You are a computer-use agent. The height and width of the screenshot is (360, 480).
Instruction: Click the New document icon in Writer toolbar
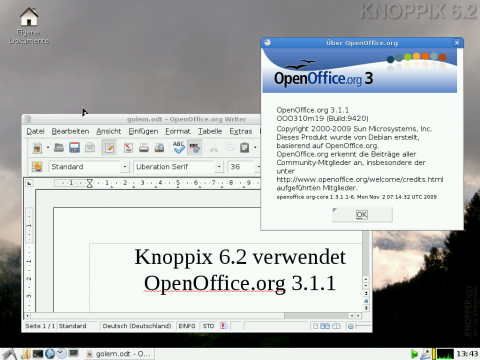(x=37, y=148)
